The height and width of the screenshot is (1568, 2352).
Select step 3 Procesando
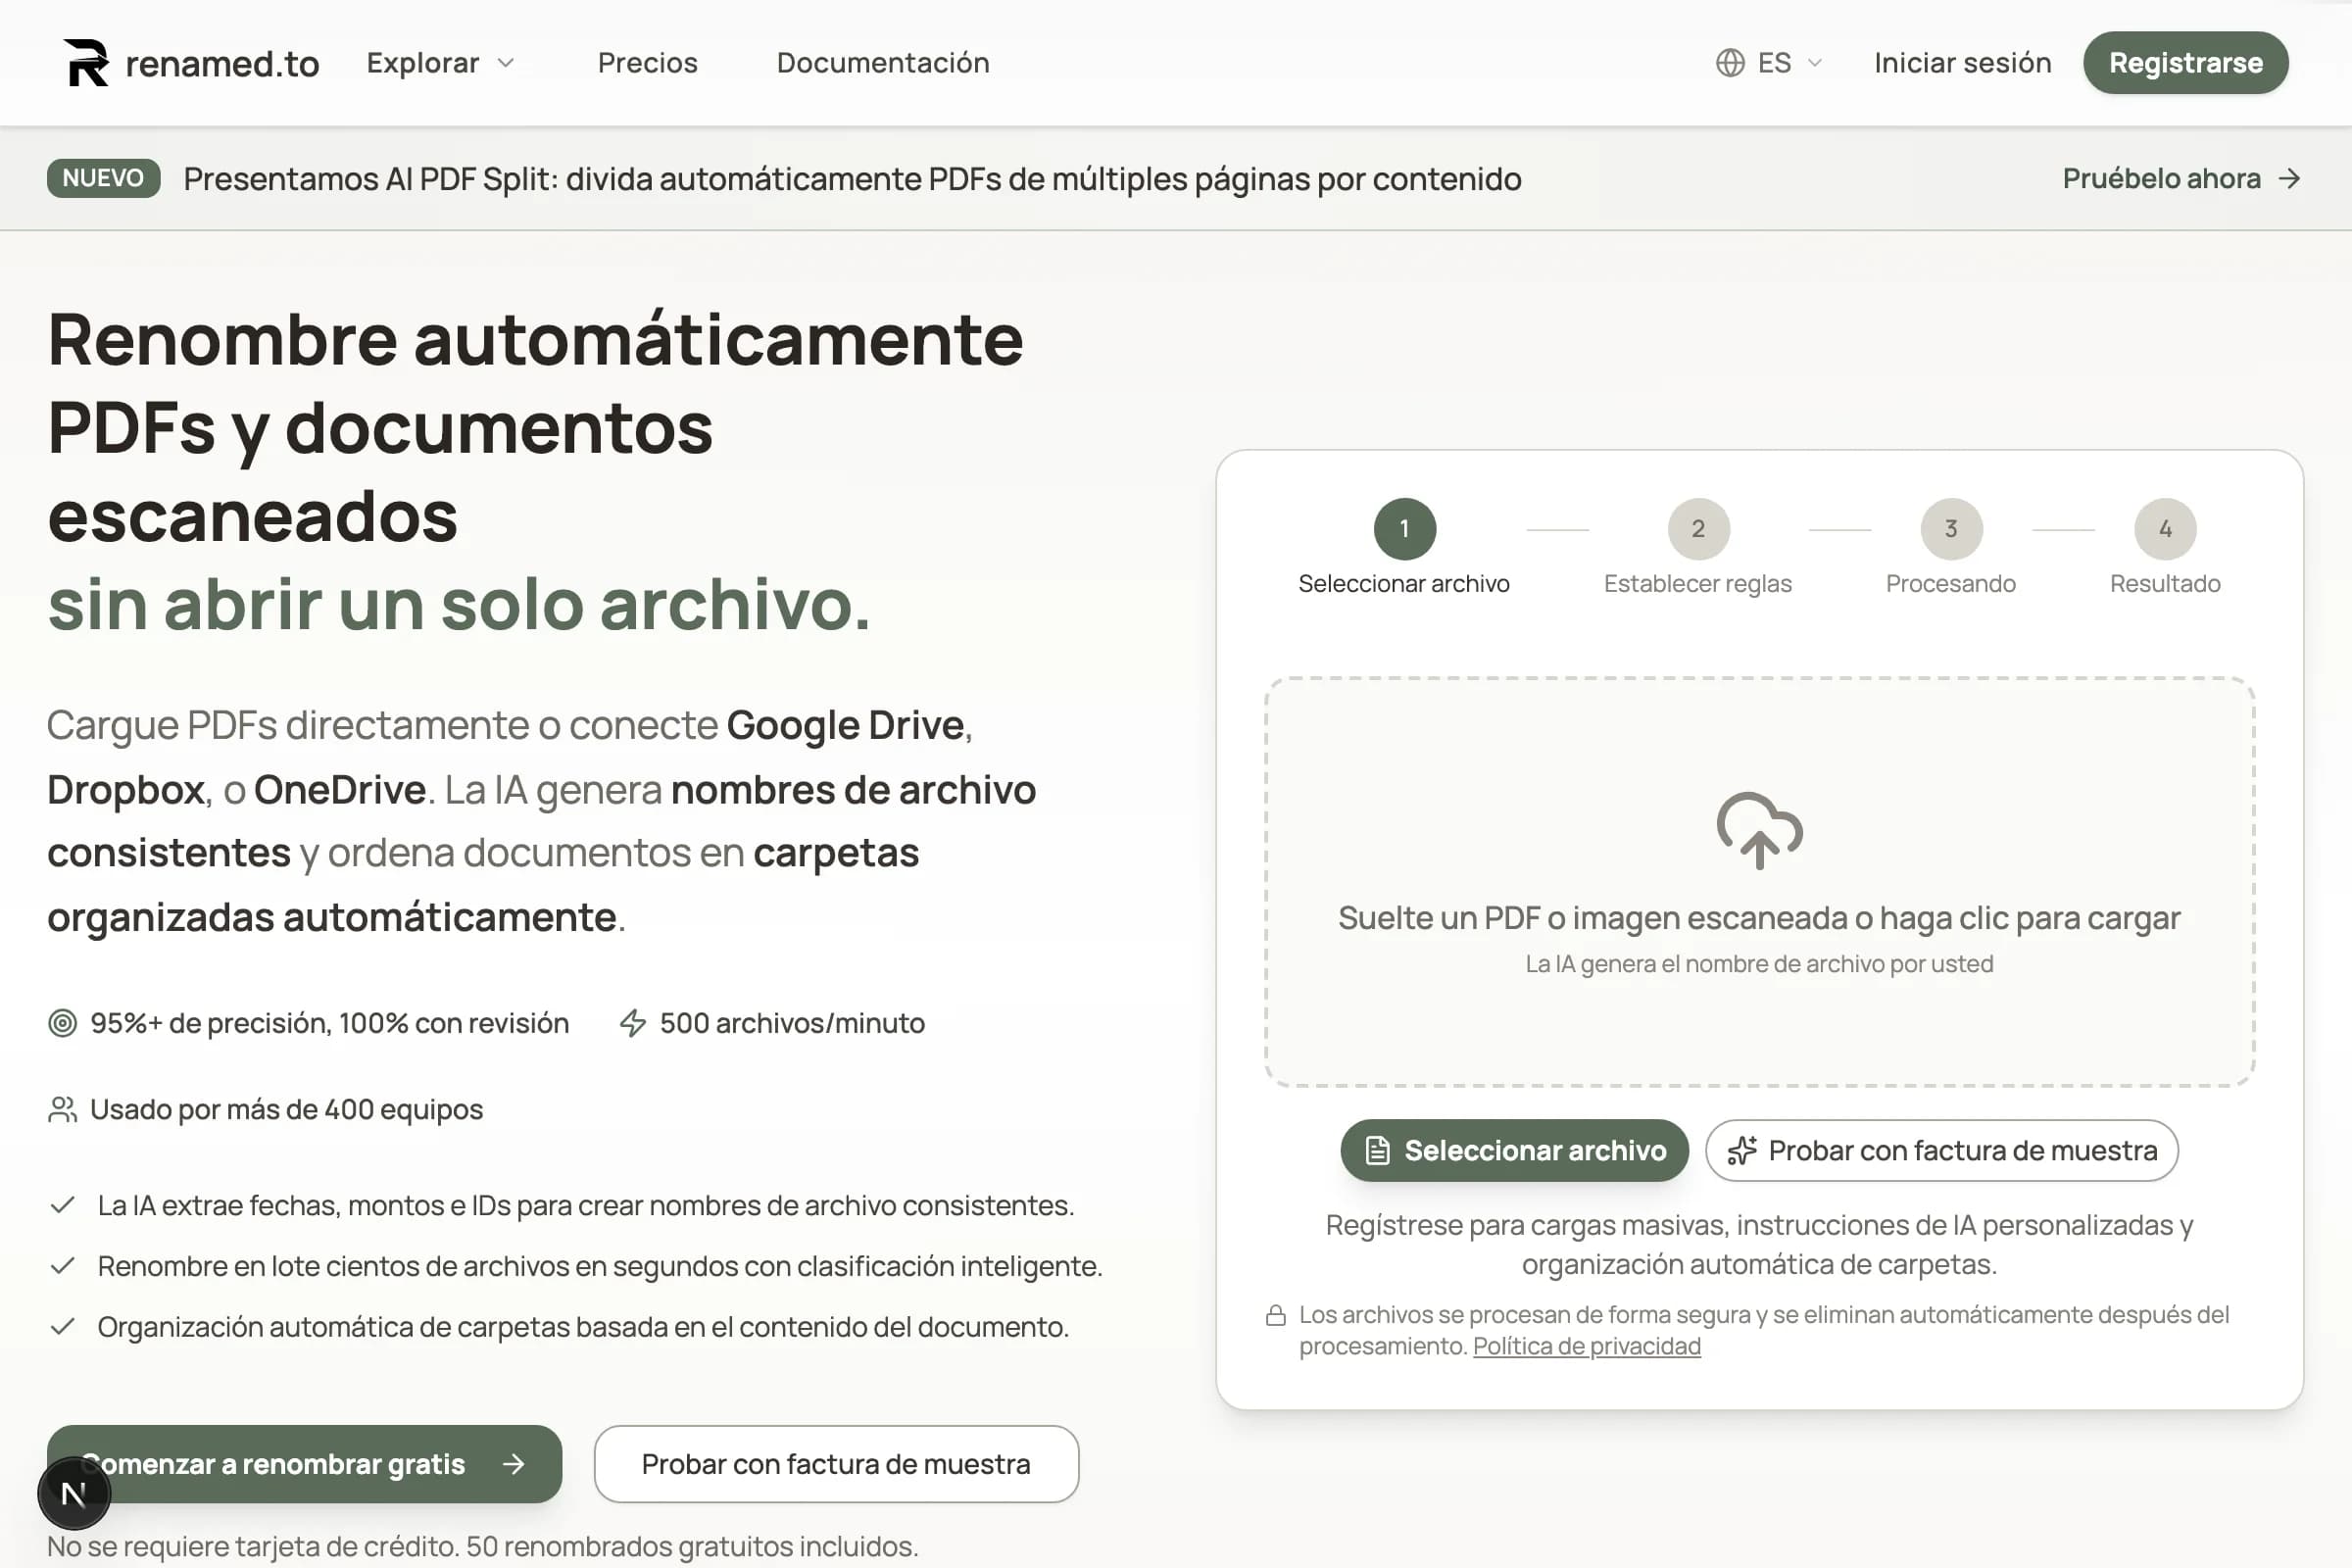1951,529
